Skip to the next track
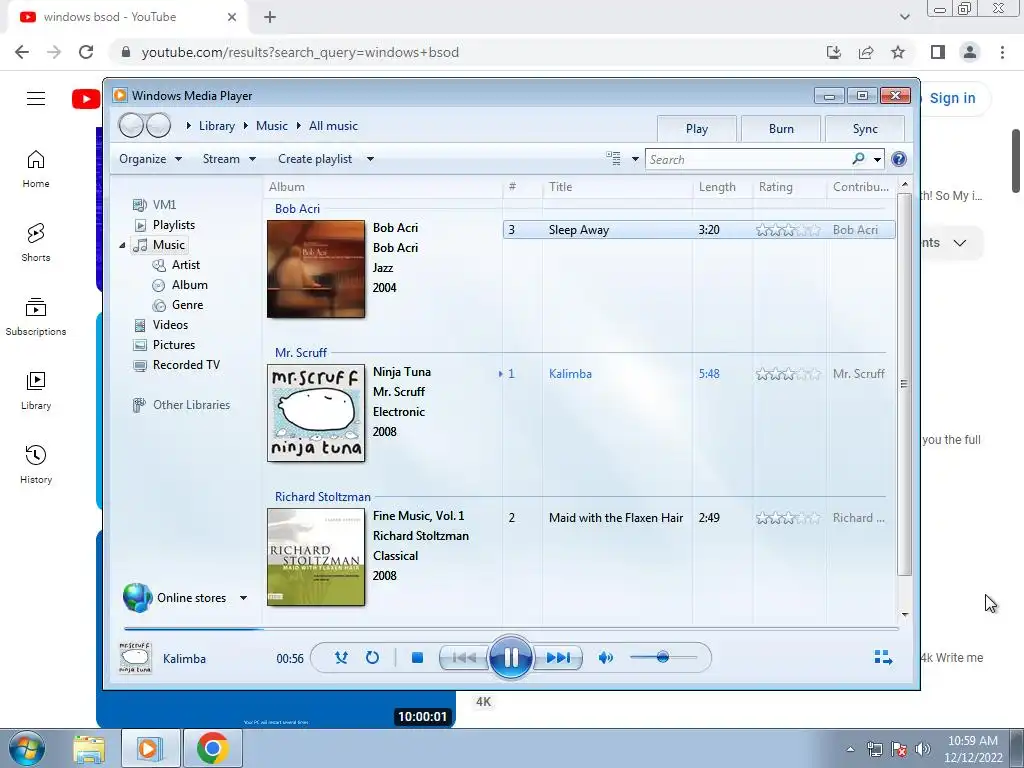1024x768 pixels. (x=558, y=658)
